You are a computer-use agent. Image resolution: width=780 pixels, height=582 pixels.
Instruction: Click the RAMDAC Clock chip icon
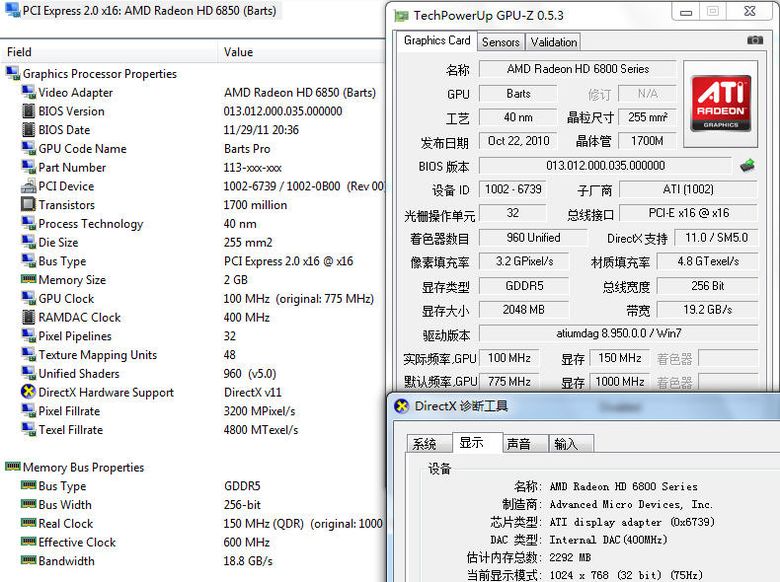point(28,316)
